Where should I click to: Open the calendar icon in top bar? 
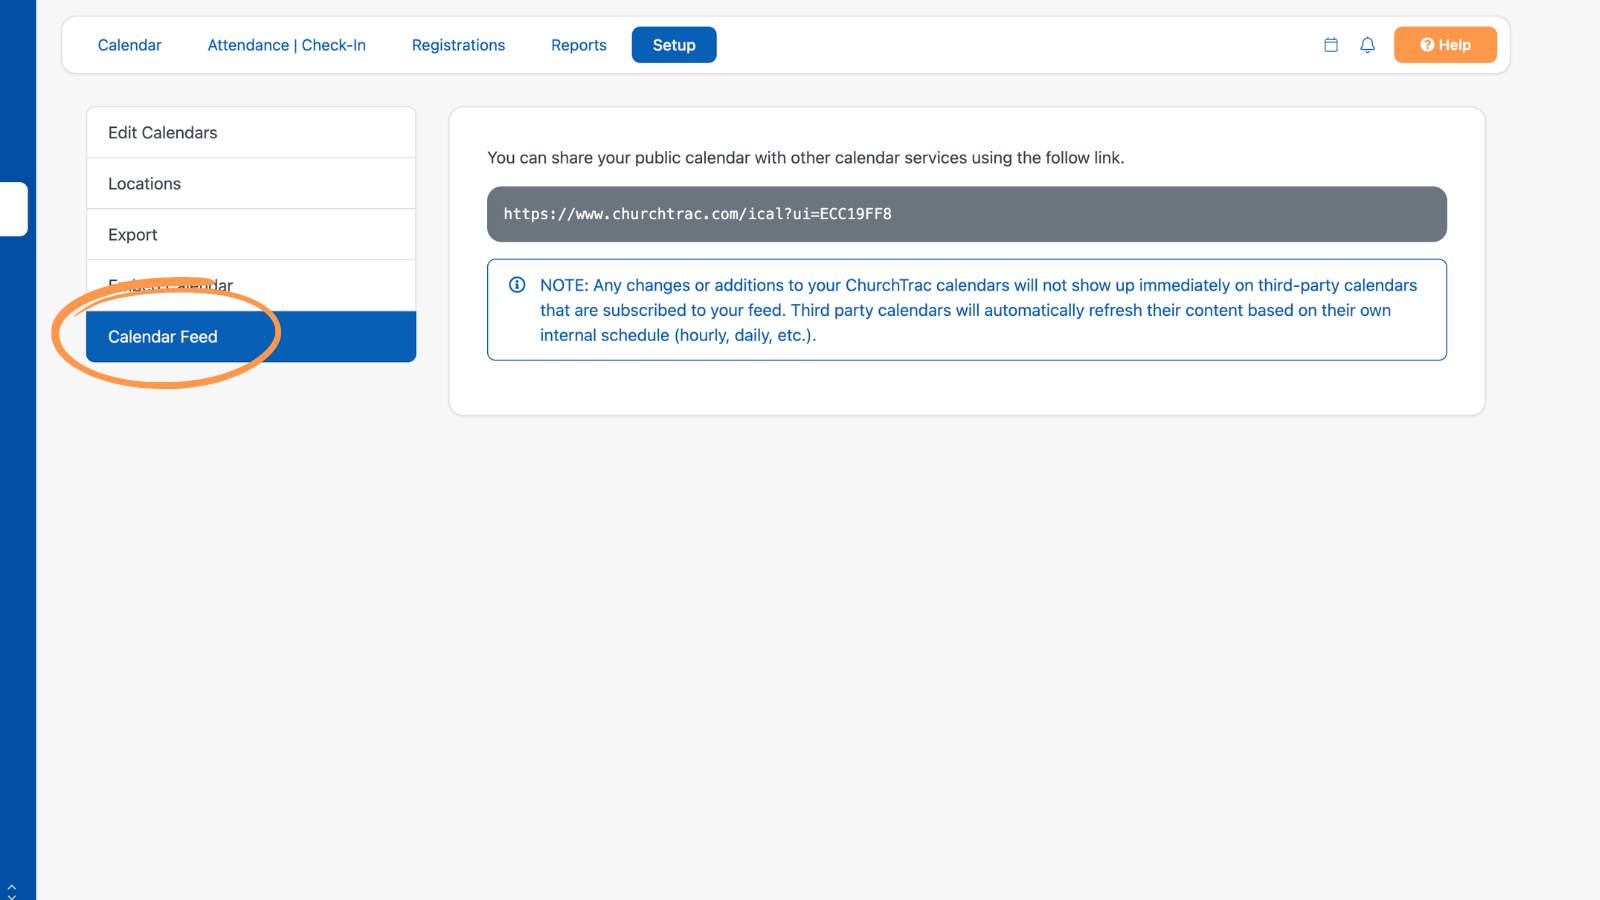point(1331,45)
